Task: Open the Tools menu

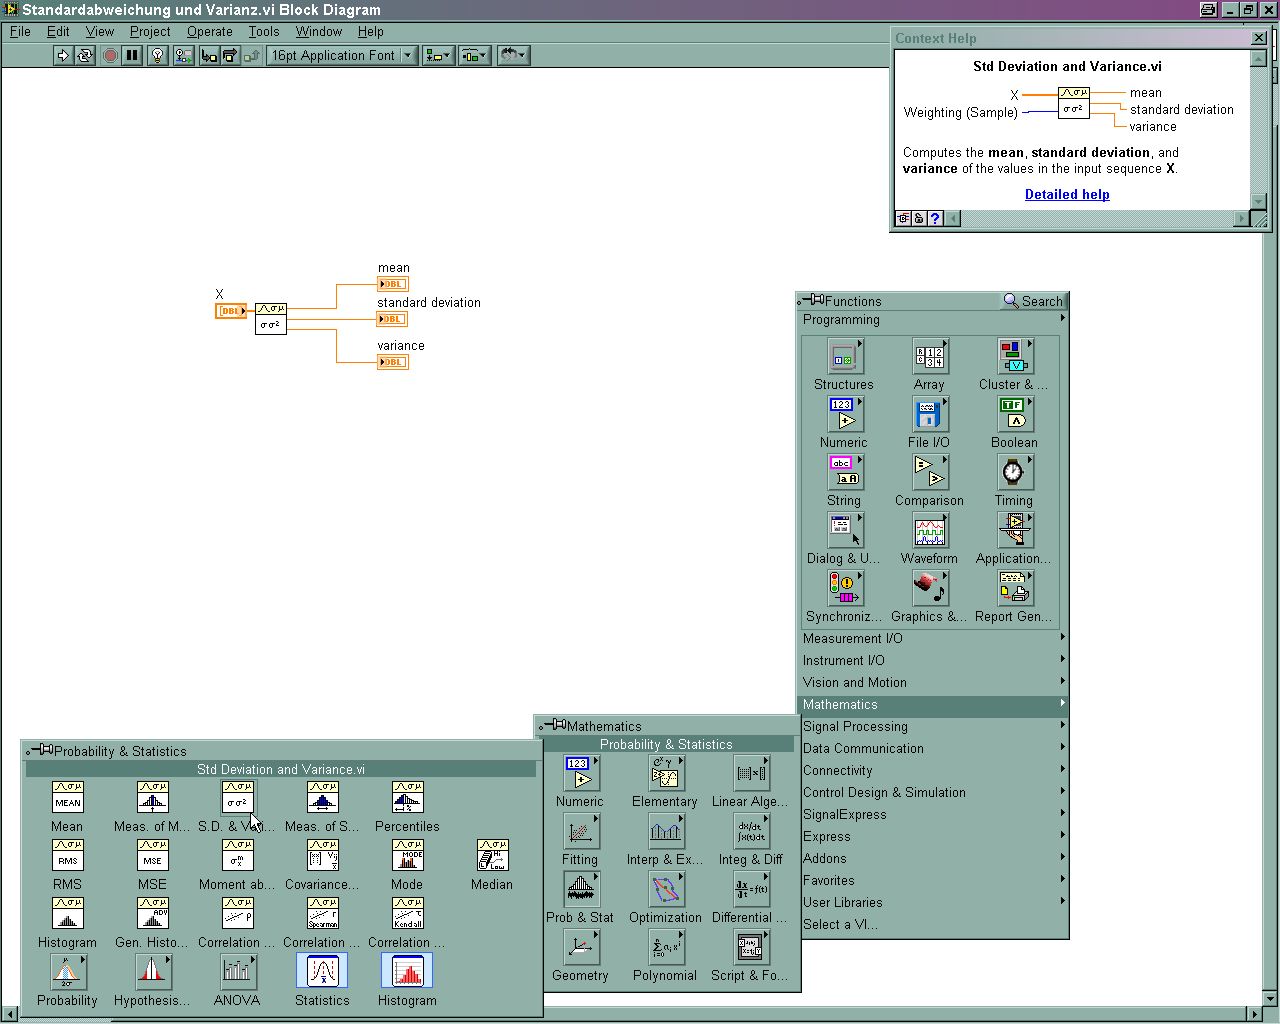Action: point(263,31)
